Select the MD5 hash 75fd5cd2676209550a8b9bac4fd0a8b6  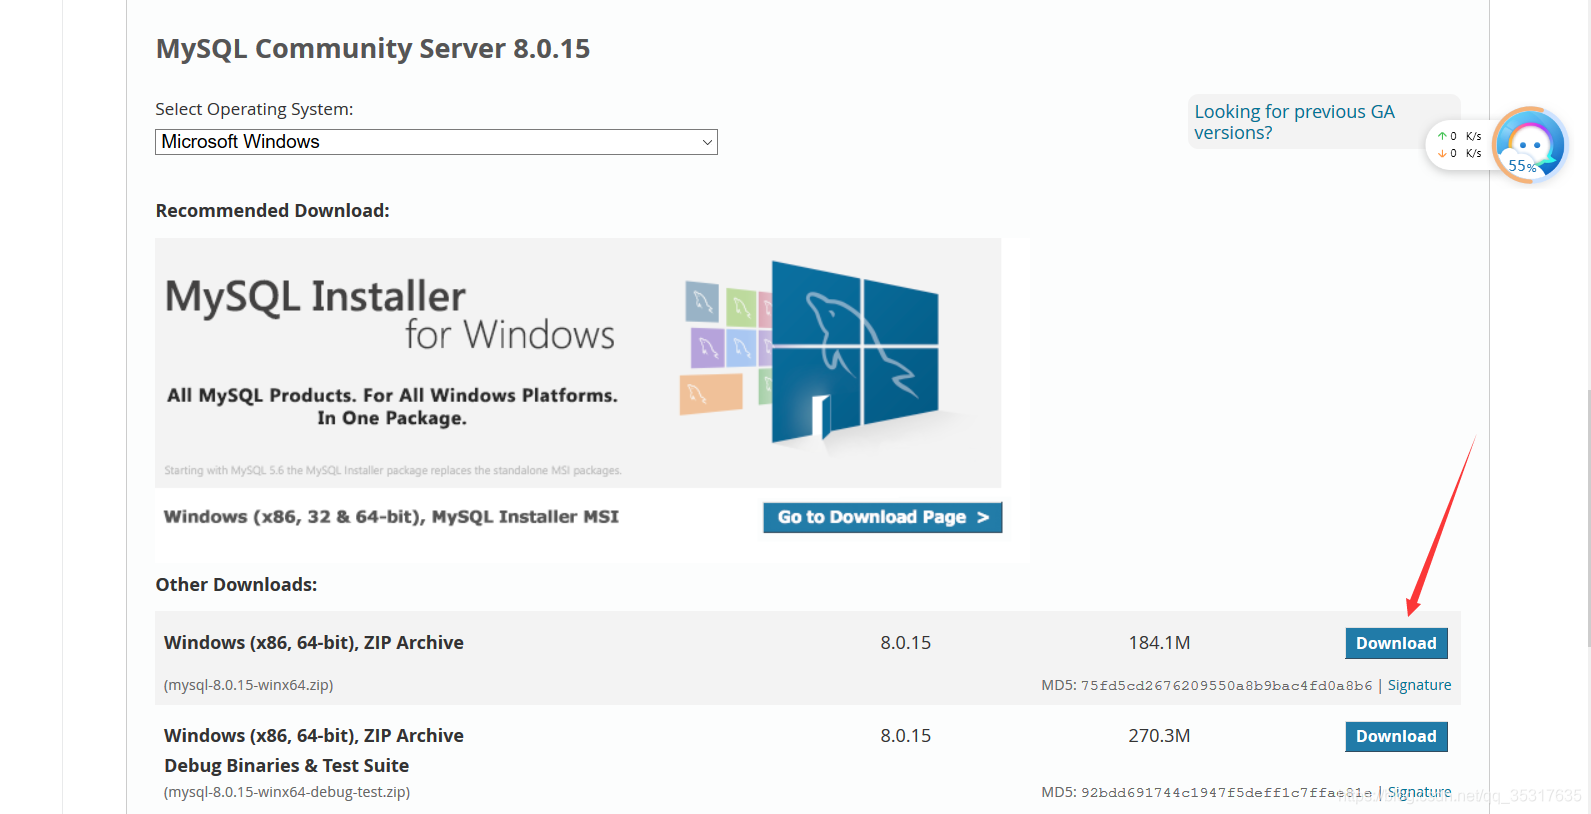coord(1226,686)
